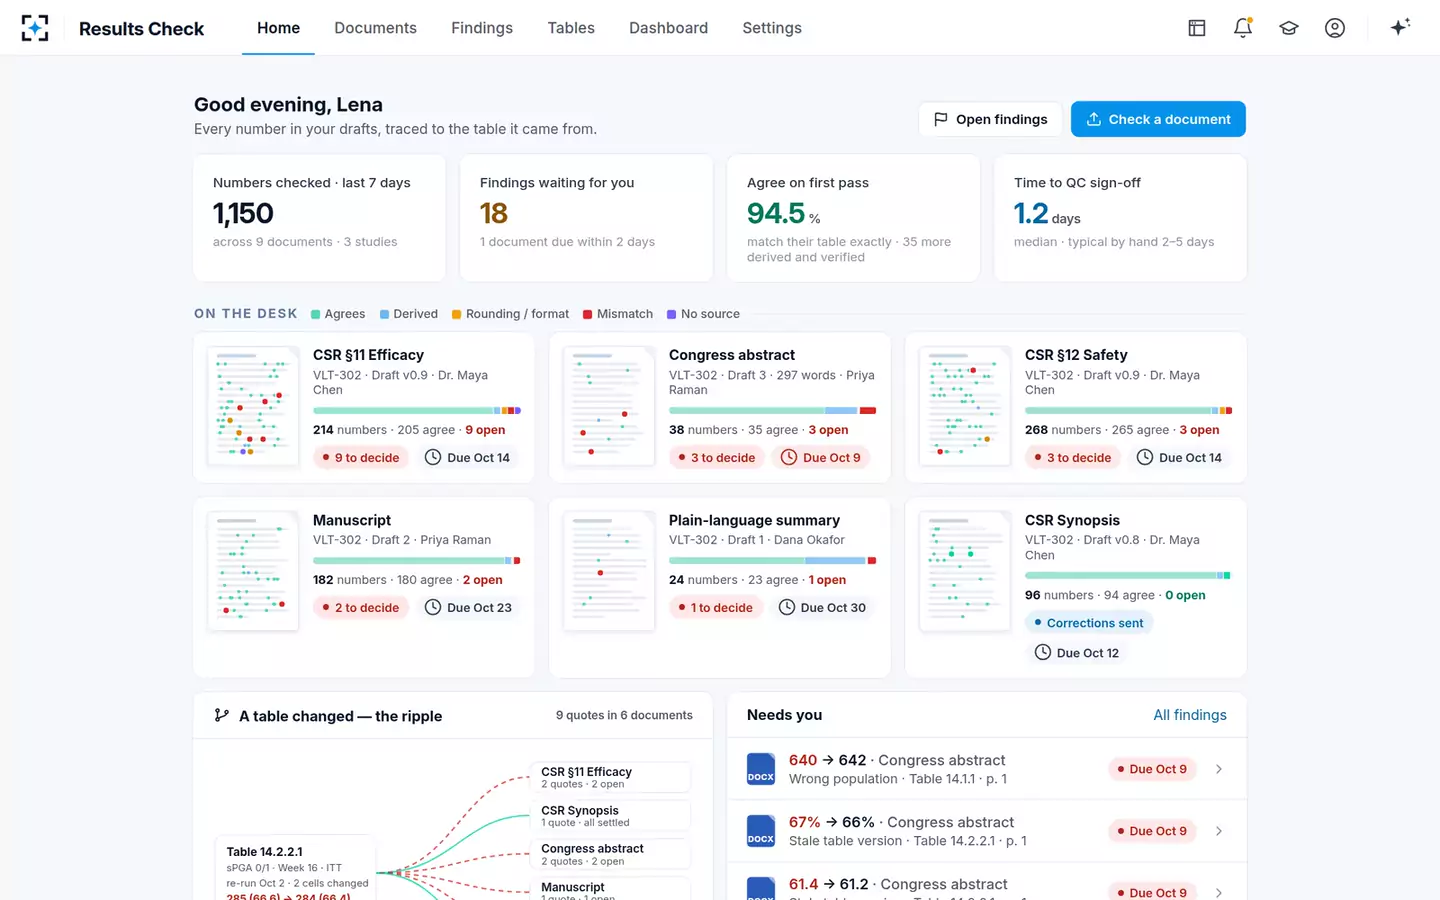Click clock icon on Manuscript Due Oct 23

pos(433,607)
